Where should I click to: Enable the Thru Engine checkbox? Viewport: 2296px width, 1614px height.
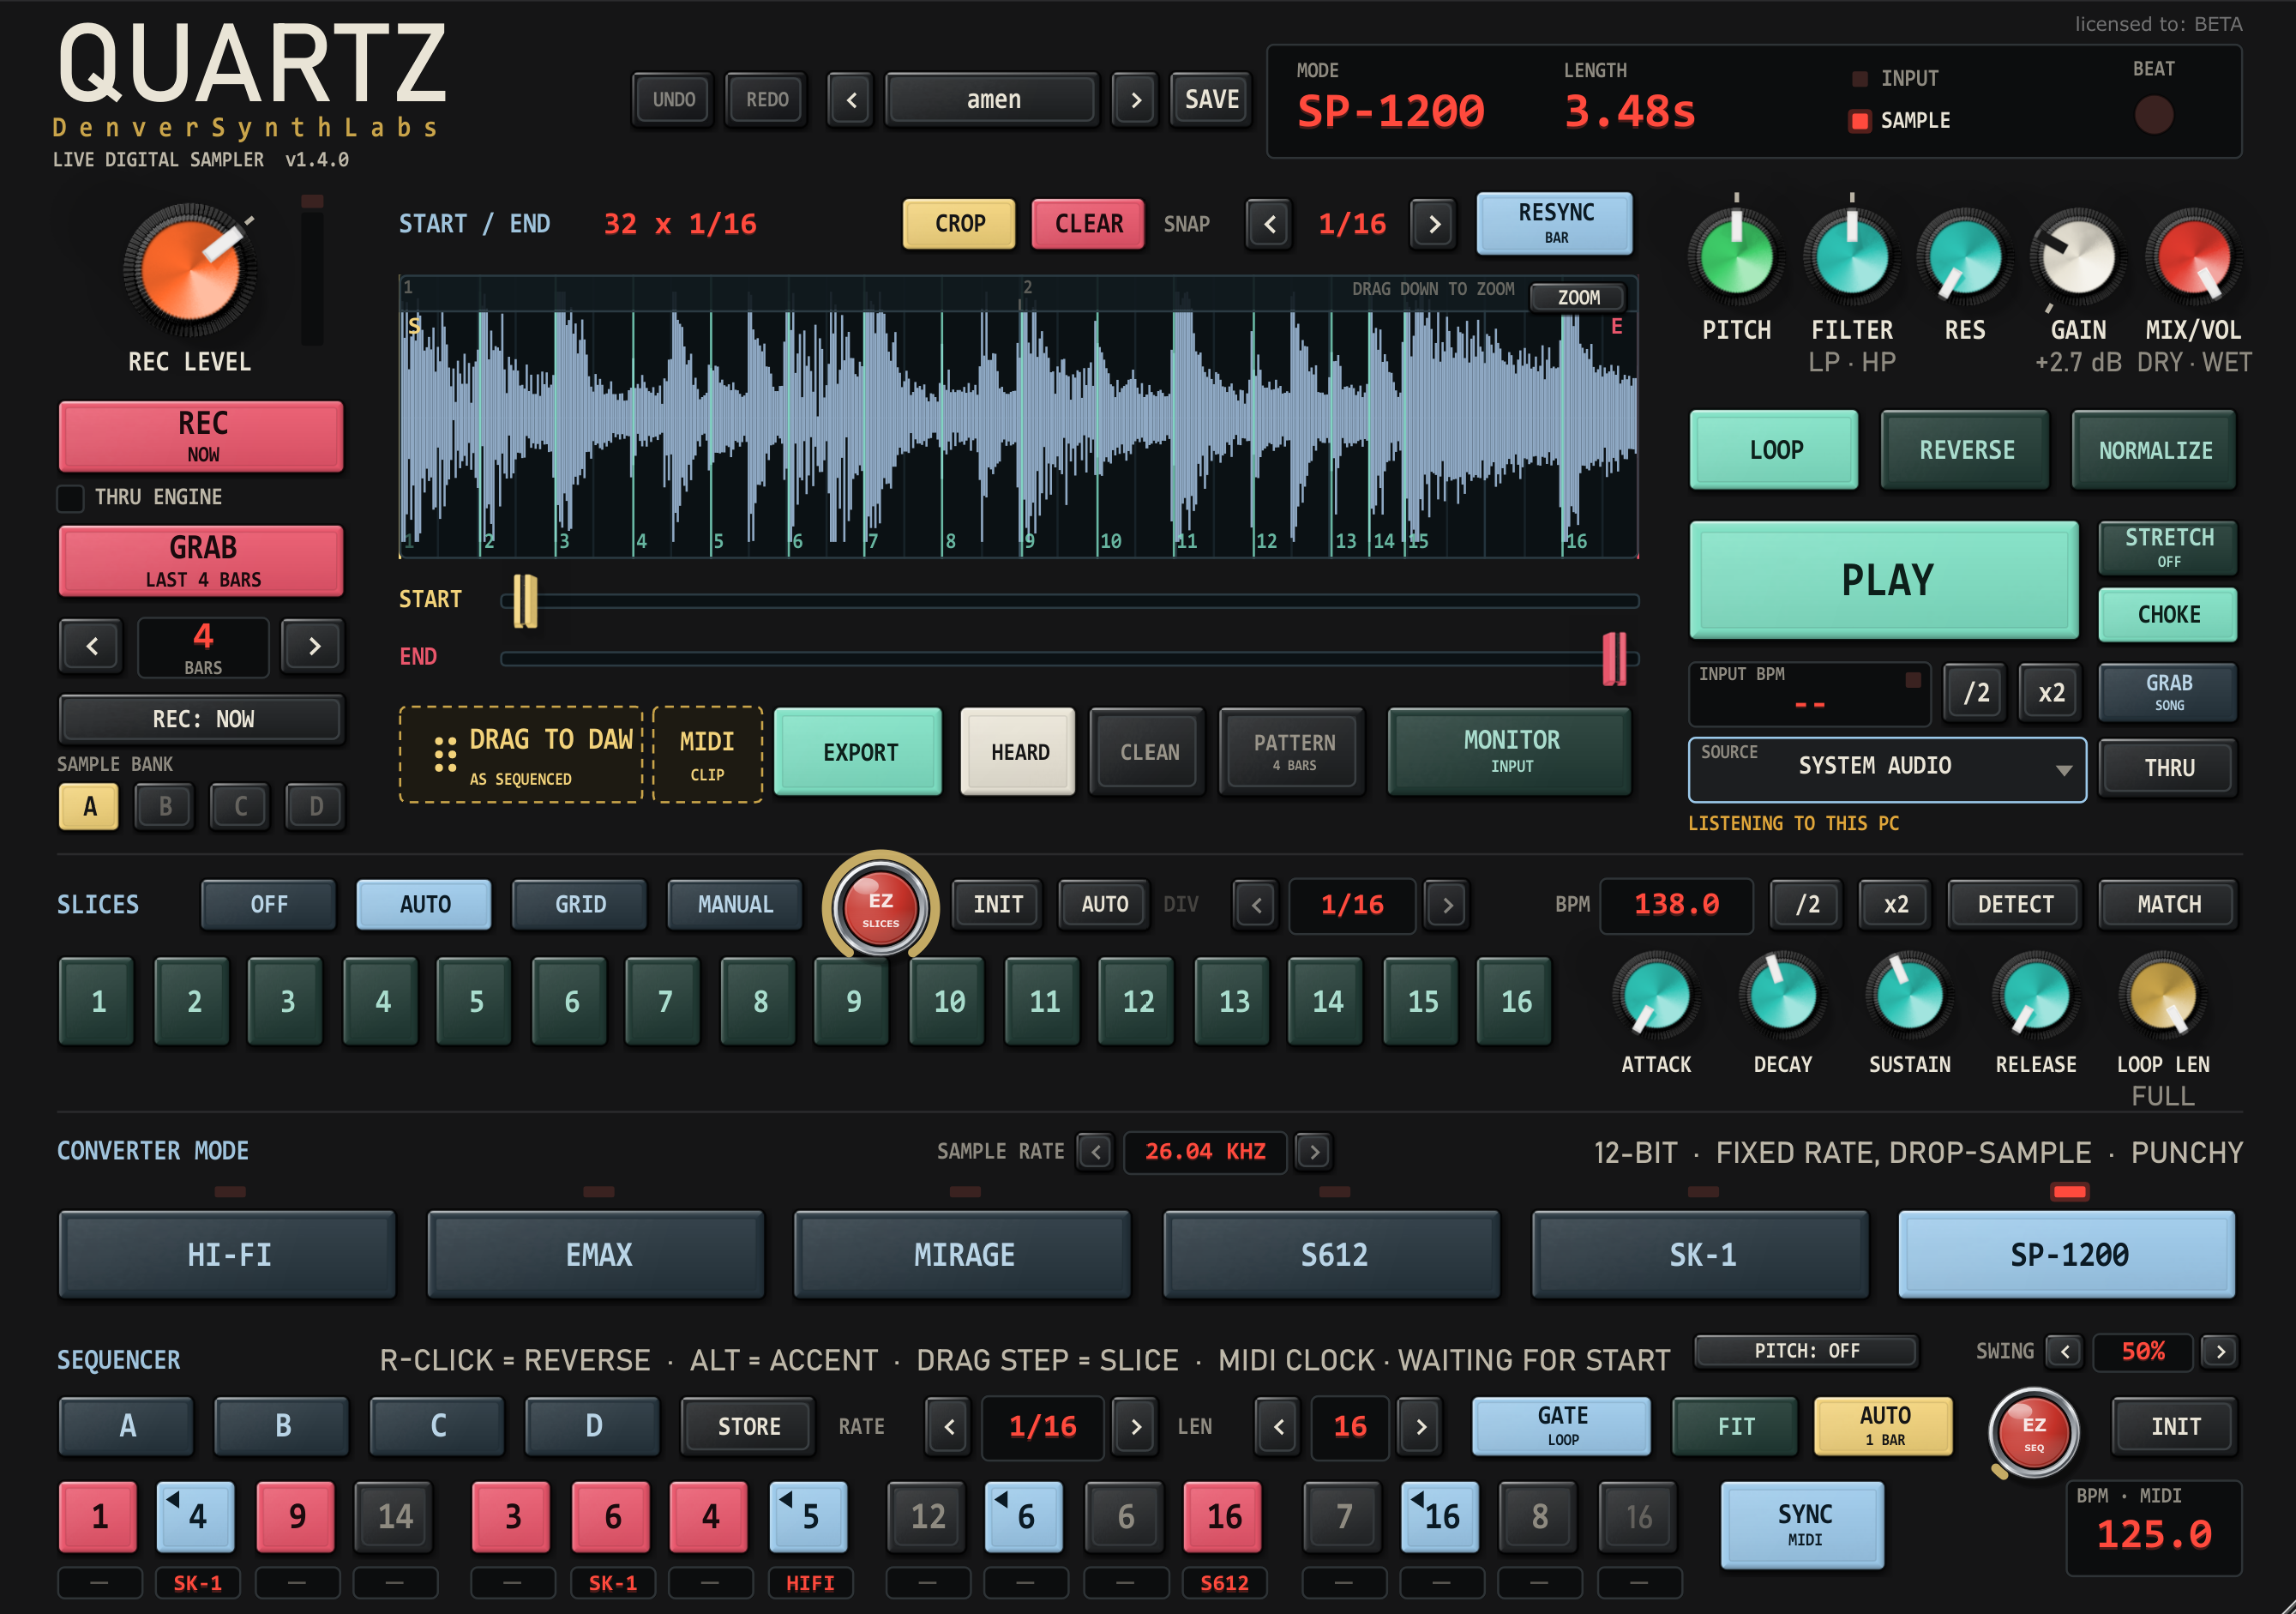70,497
